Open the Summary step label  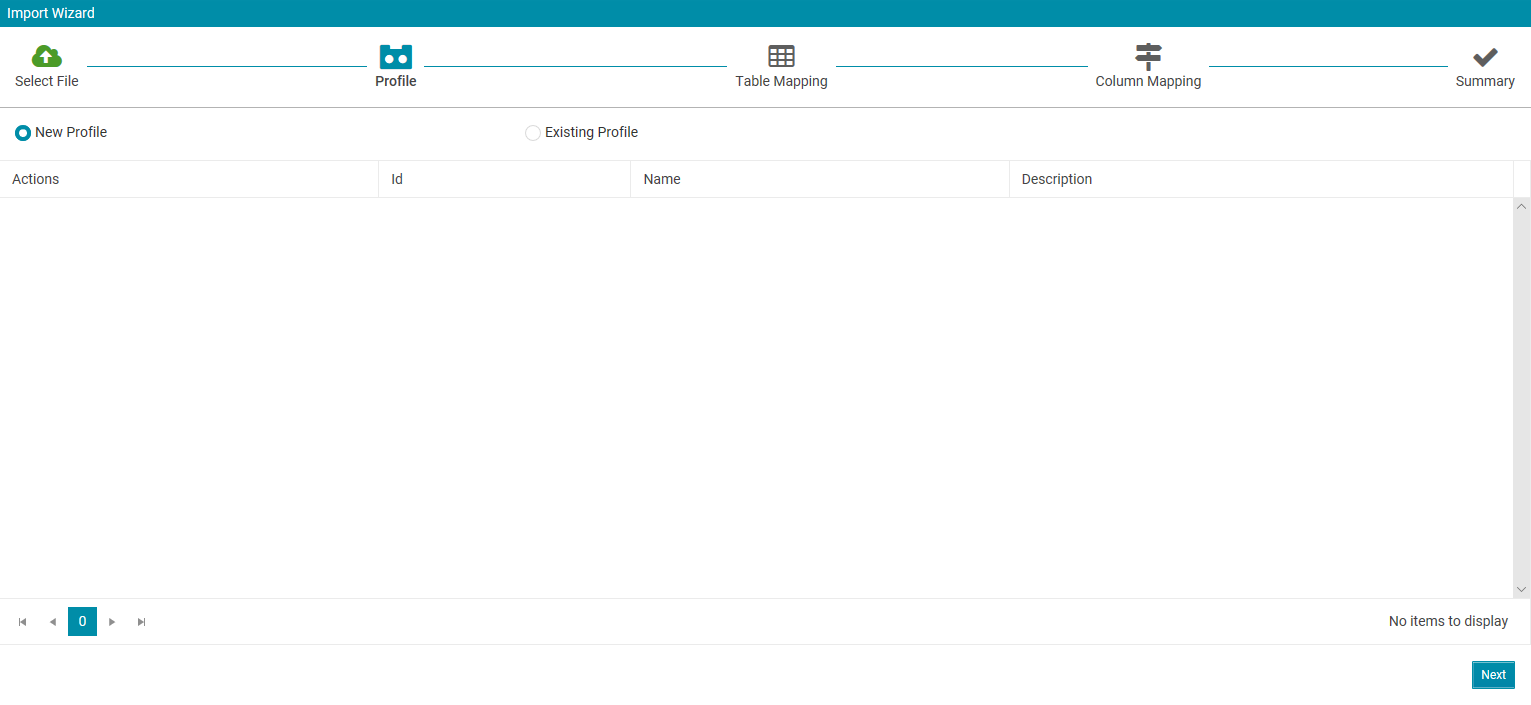tap(1485, 81)
